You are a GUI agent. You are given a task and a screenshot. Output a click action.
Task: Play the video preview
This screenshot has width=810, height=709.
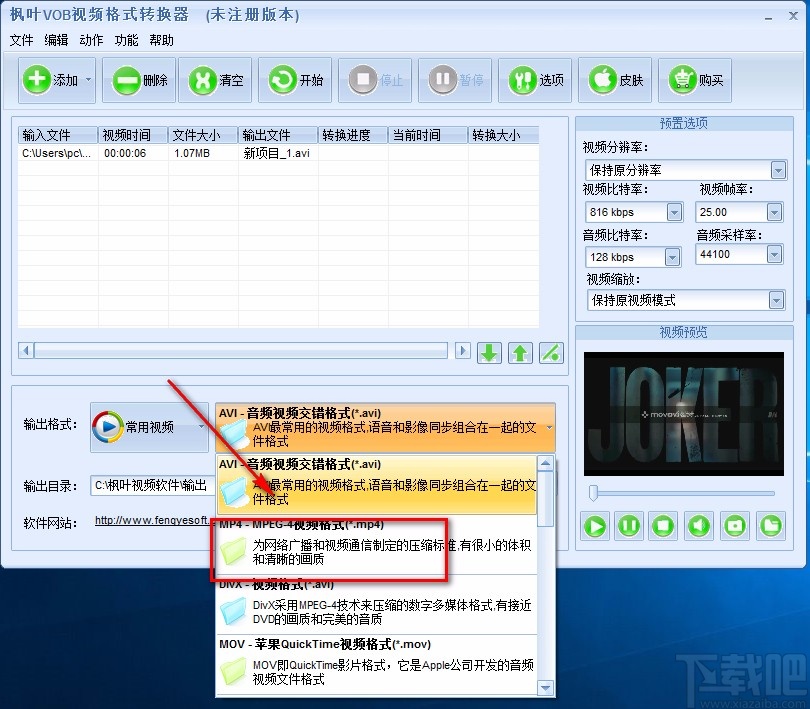(595, 525)
